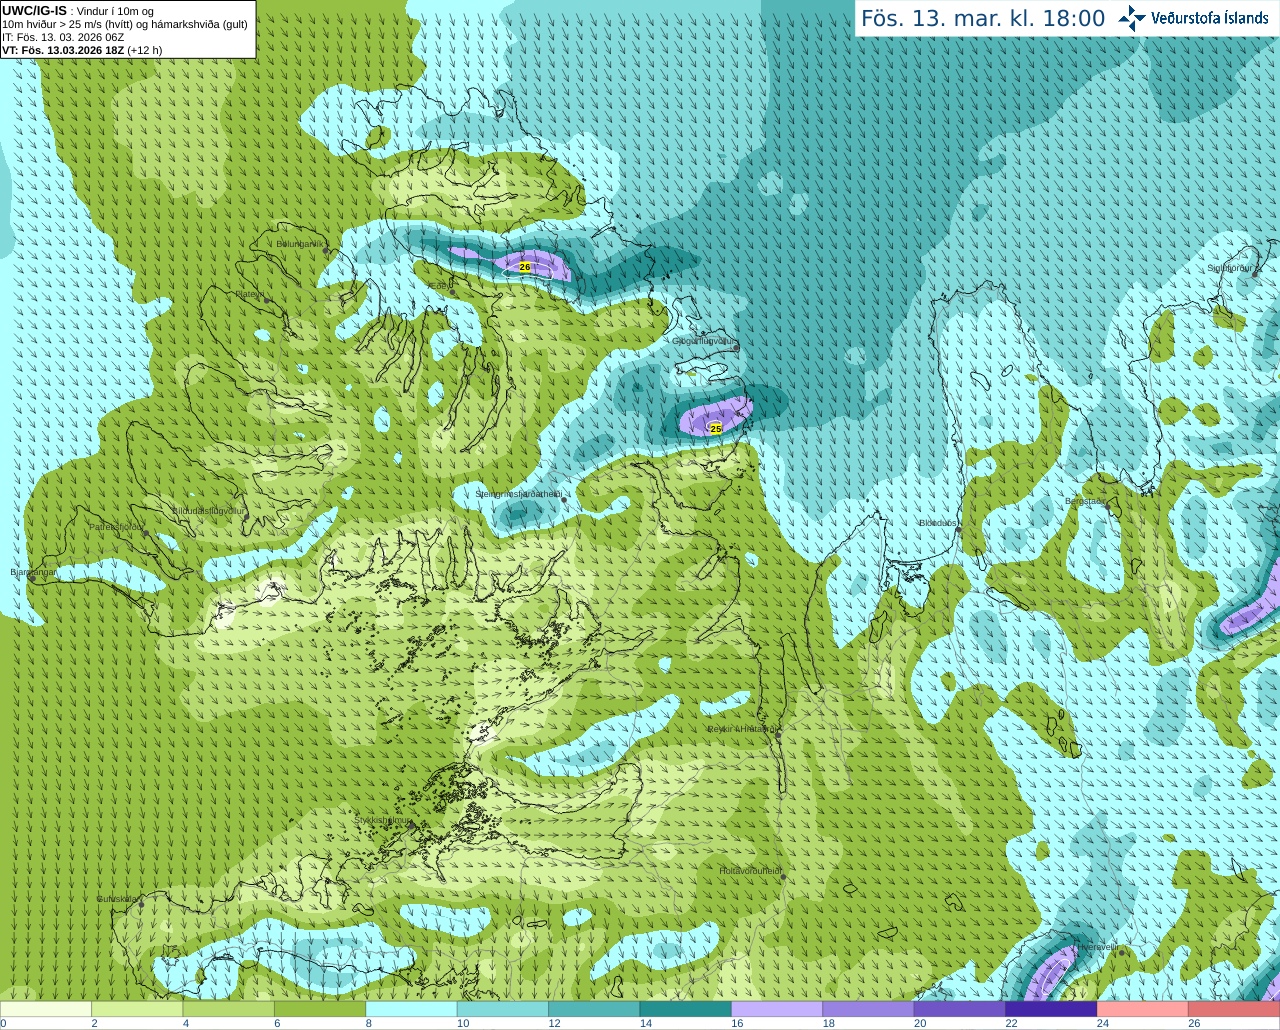Click the Flateyri station label

click(250, 294)
